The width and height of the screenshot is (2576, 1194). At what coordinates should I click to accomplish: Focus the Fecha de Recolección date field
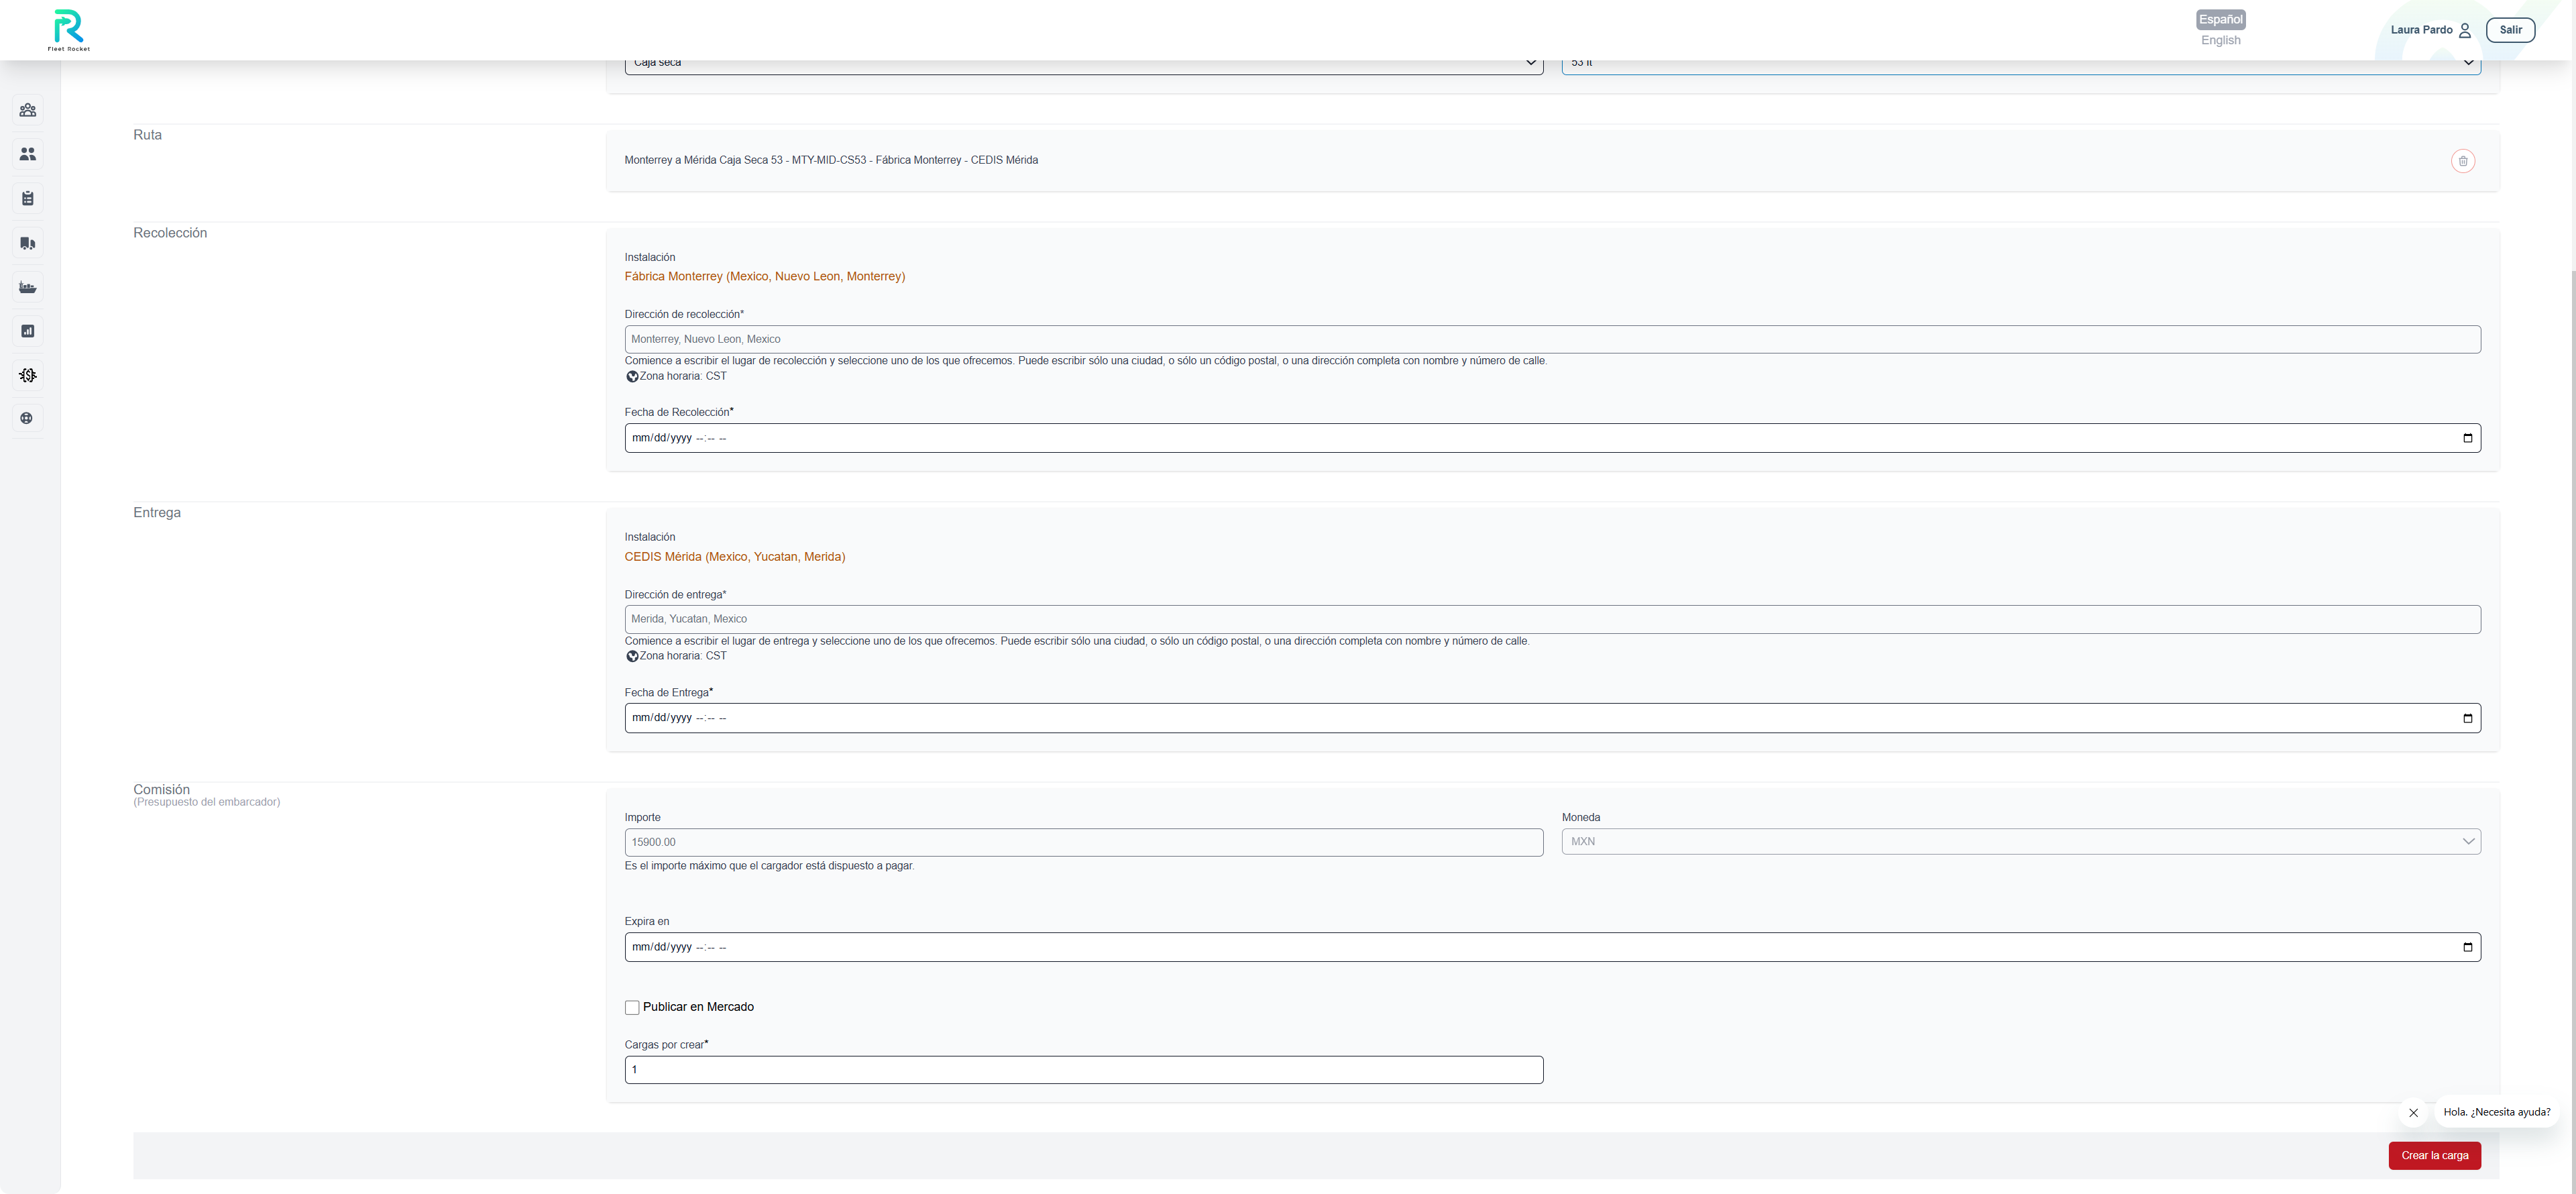pos(1552,438)
